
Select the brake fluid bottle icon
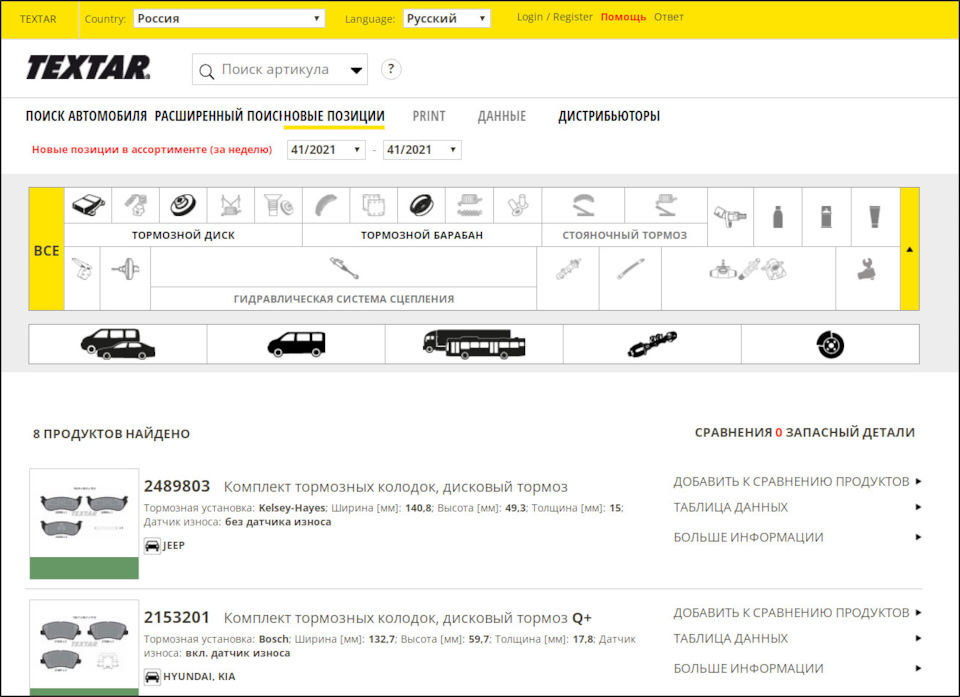click(x=778, y=216)
